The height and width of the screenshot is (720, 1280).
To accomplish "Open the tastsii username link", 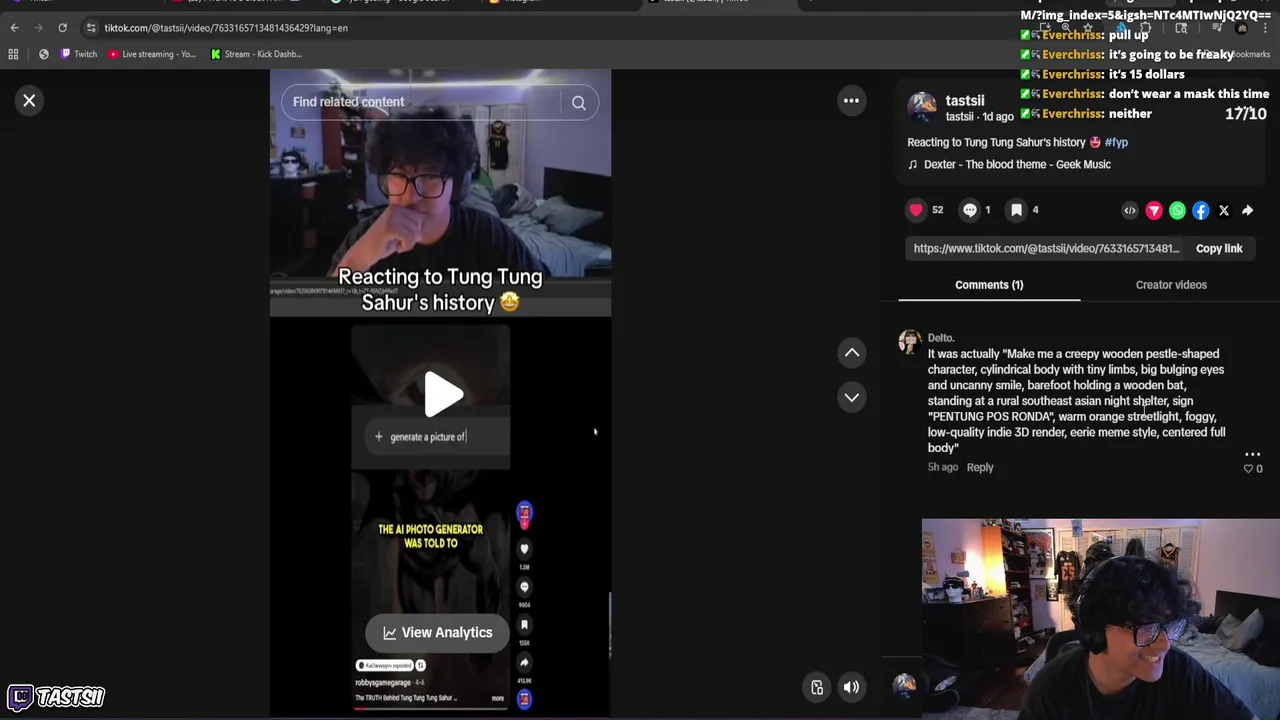I will (965, 100).
